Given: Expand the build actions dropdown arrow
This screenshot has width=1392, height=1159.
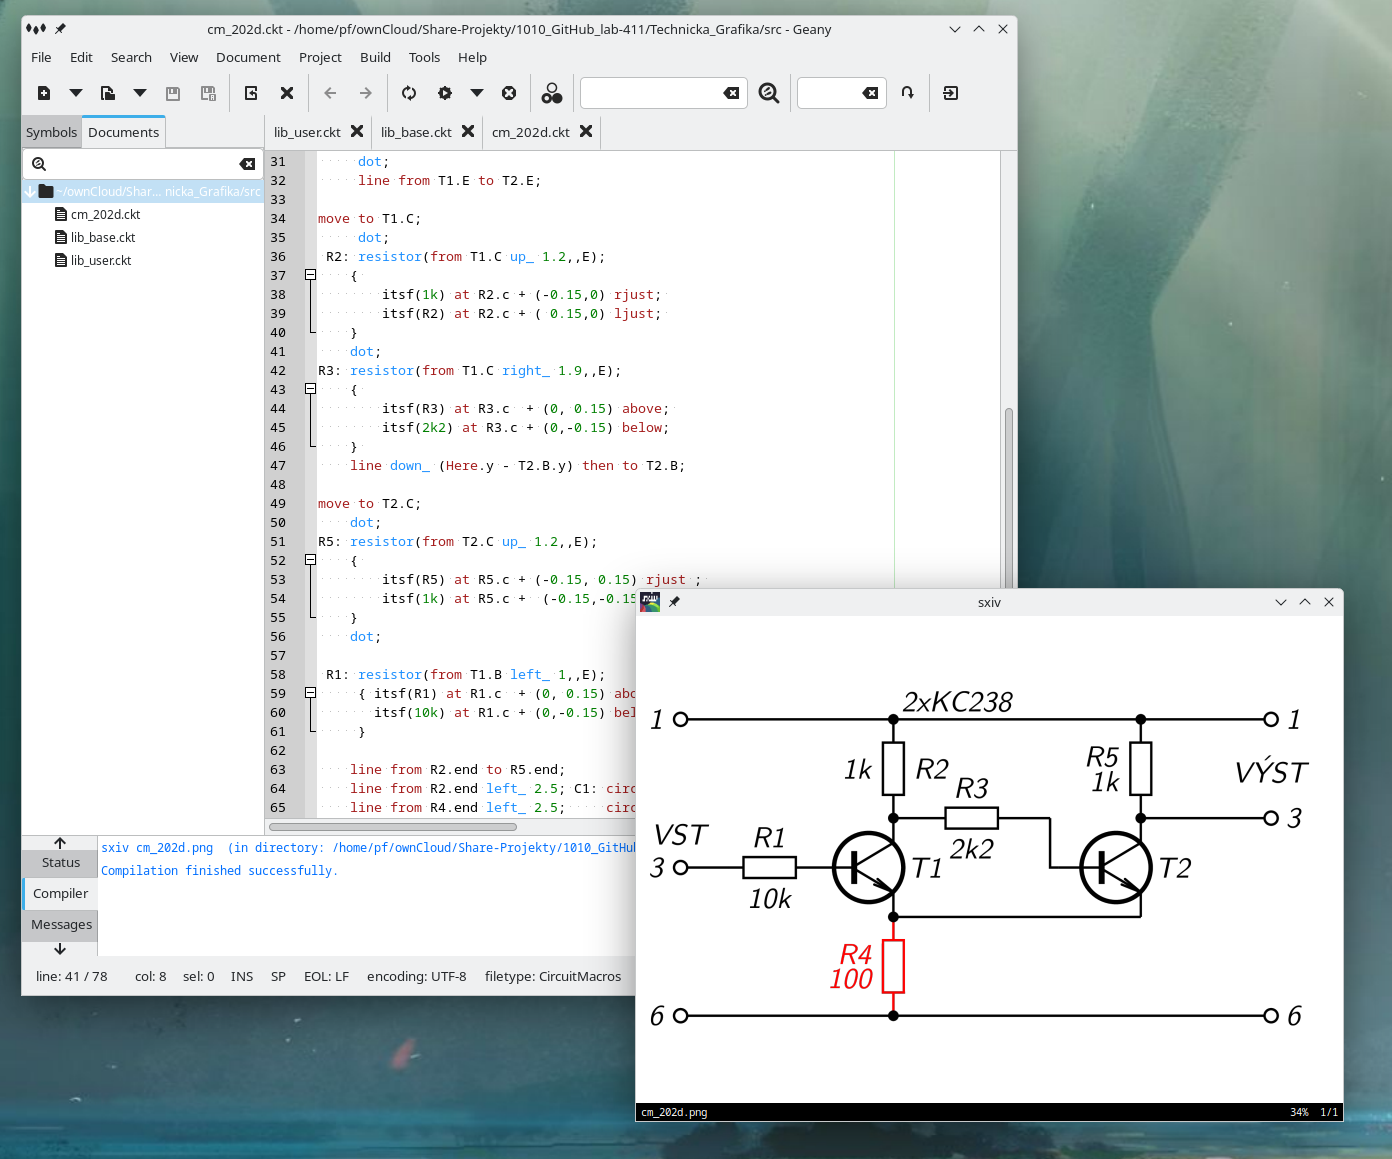Looking at the screenshot, I should pos(477,93).
